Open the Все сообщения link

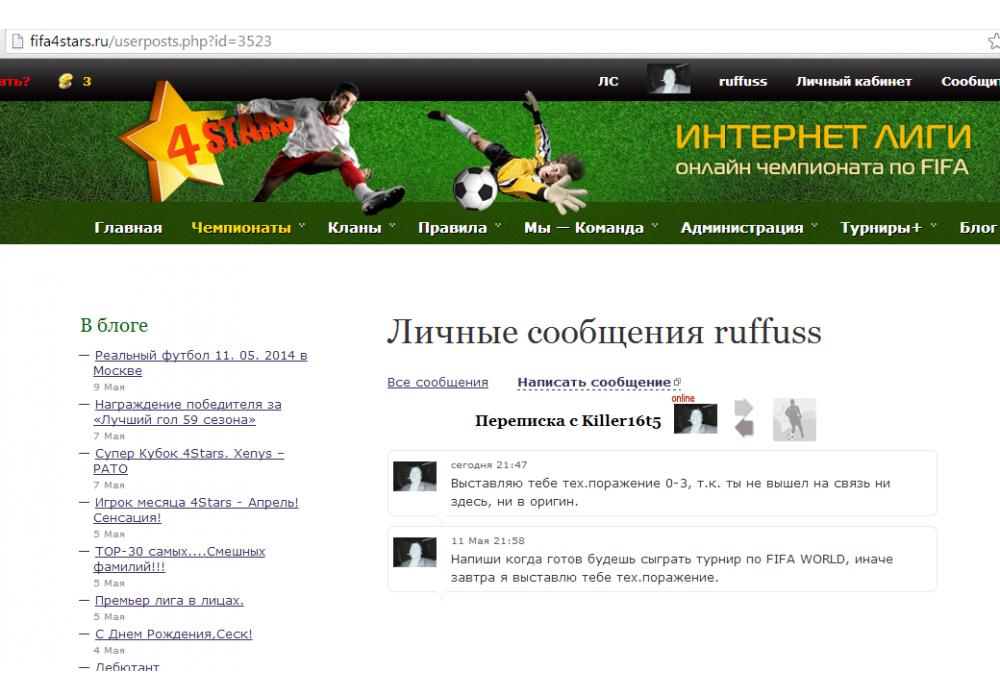pos(437,382)
